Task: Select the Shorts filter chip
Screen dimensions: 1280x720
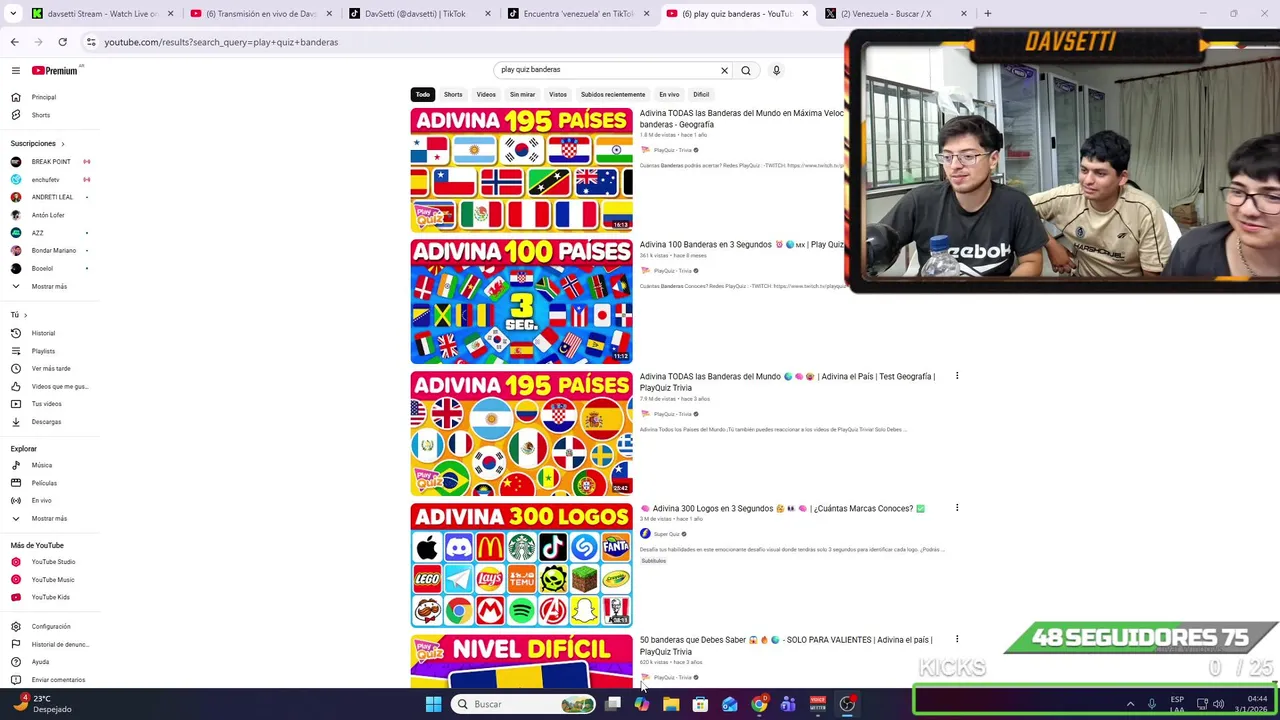Action: 453,94
